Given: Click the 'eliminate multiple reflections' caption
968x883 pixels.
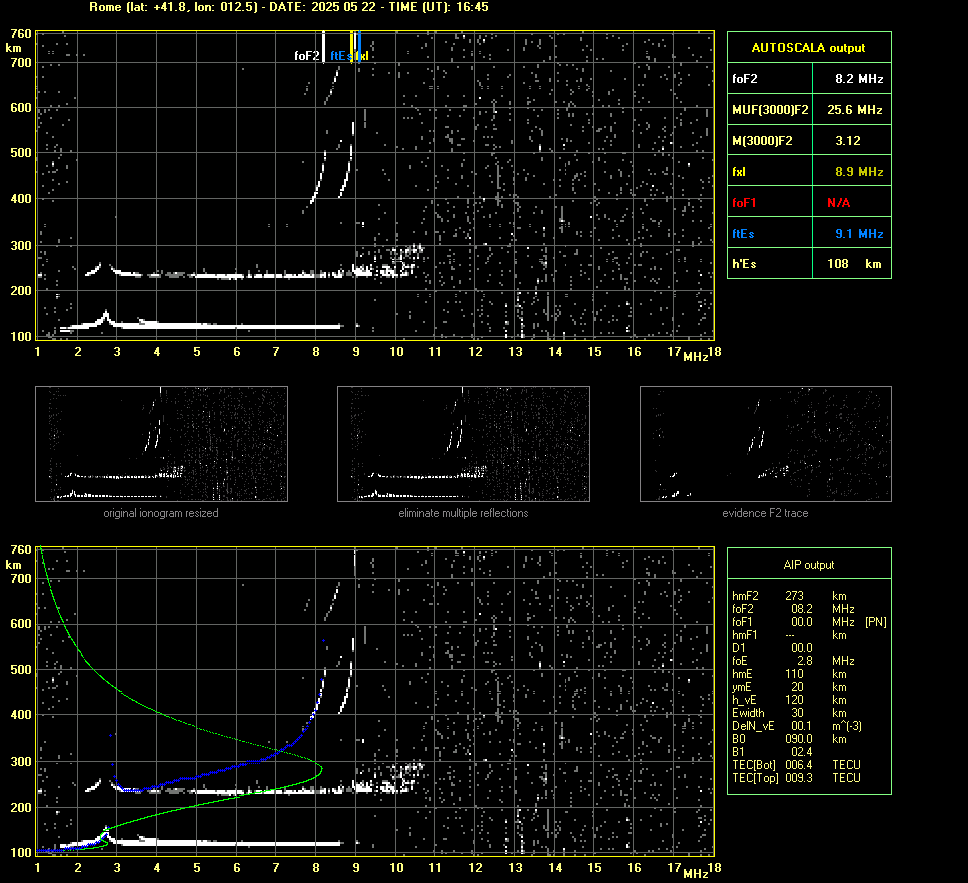Looking at the screenshot, I should pos(463,513).
